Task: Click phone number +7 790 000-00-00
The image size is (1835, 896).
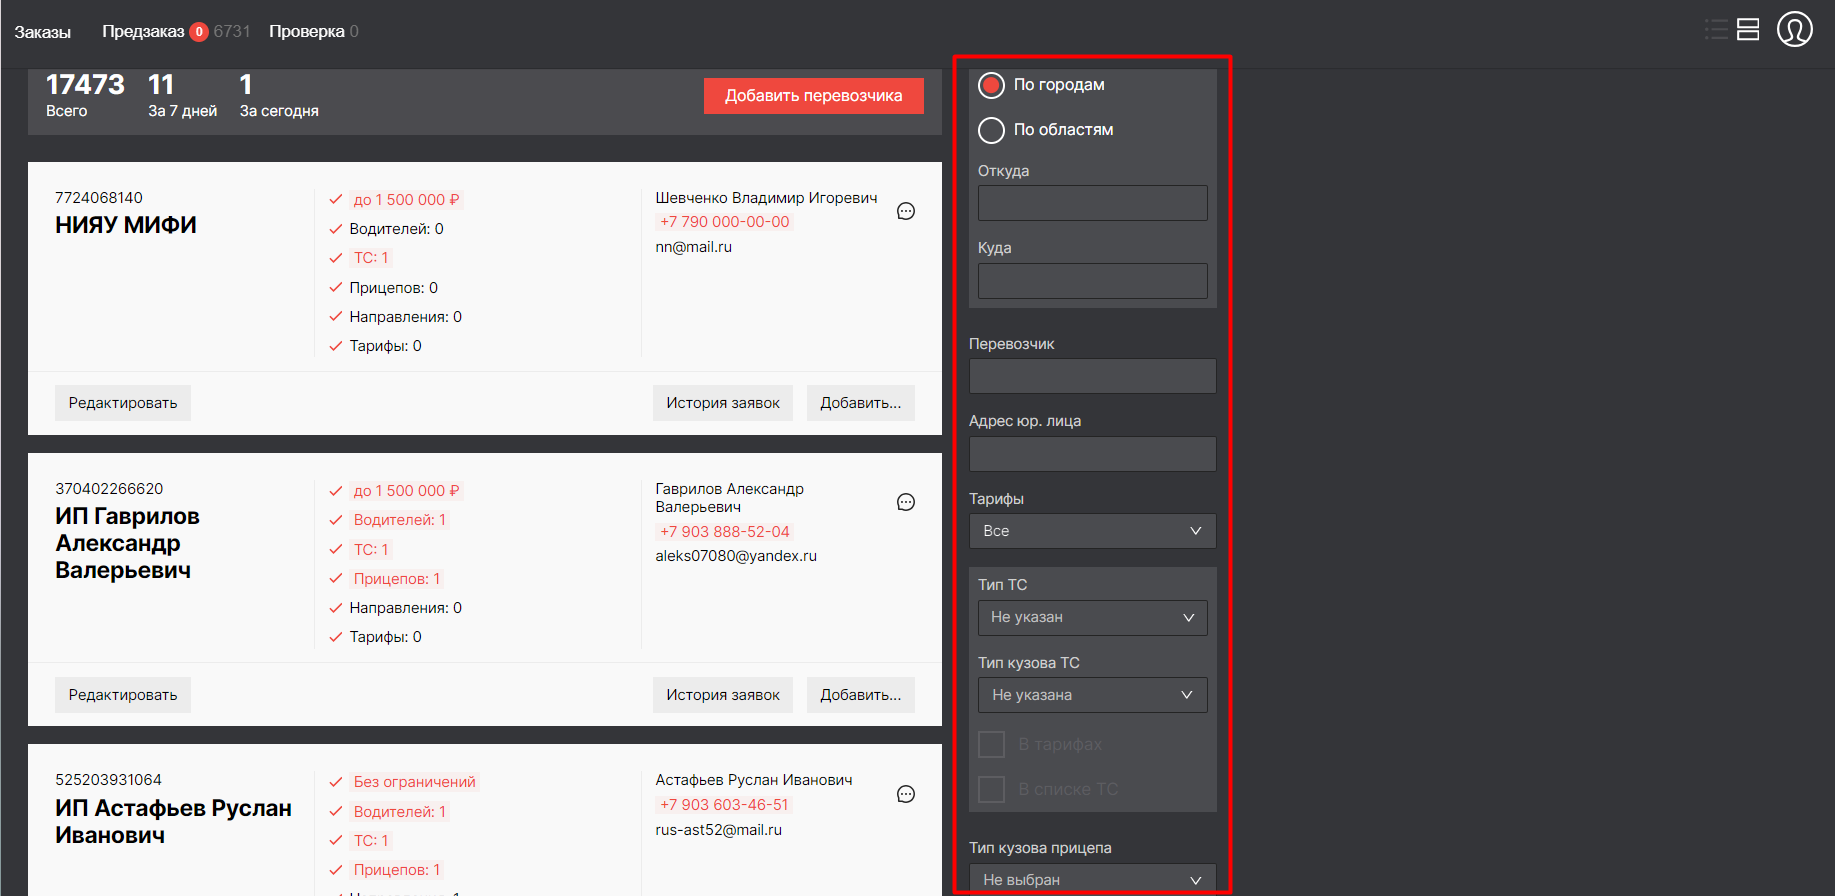Action: (x=724, y=222)
